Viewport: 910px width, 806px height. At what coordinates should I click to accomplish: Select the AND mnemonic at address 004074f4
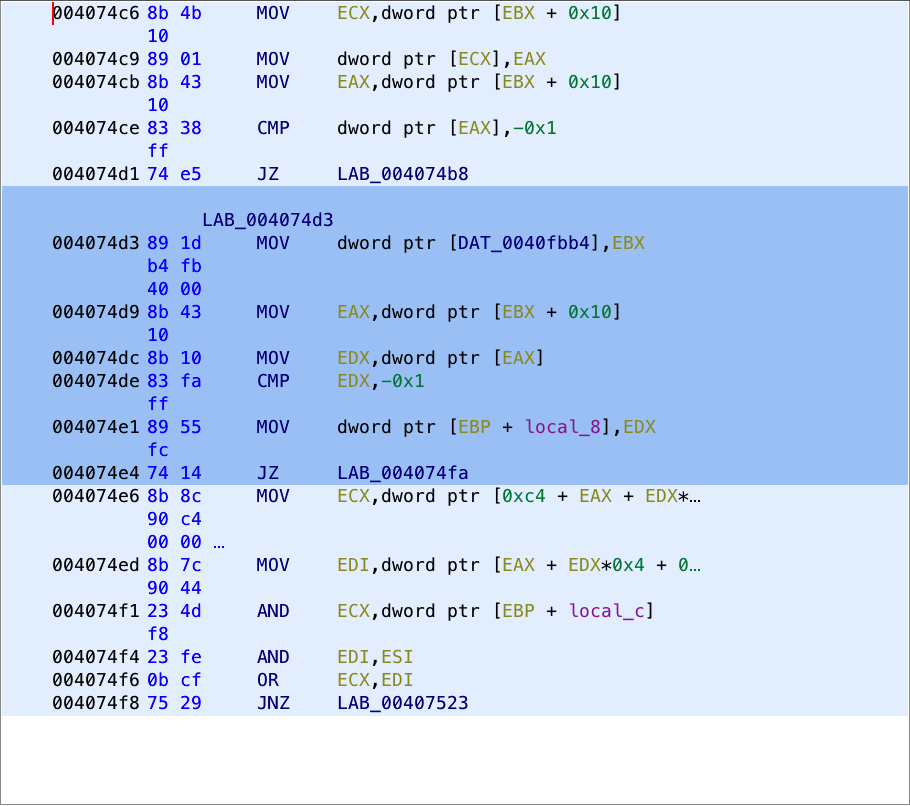(272, 657)
